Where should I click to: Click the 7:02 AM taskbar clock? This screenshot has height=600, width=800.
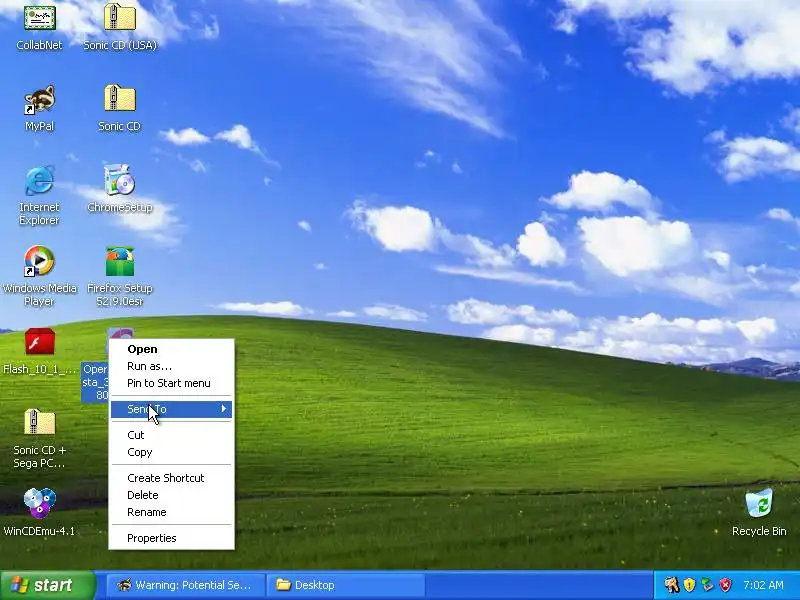[763, 585]
